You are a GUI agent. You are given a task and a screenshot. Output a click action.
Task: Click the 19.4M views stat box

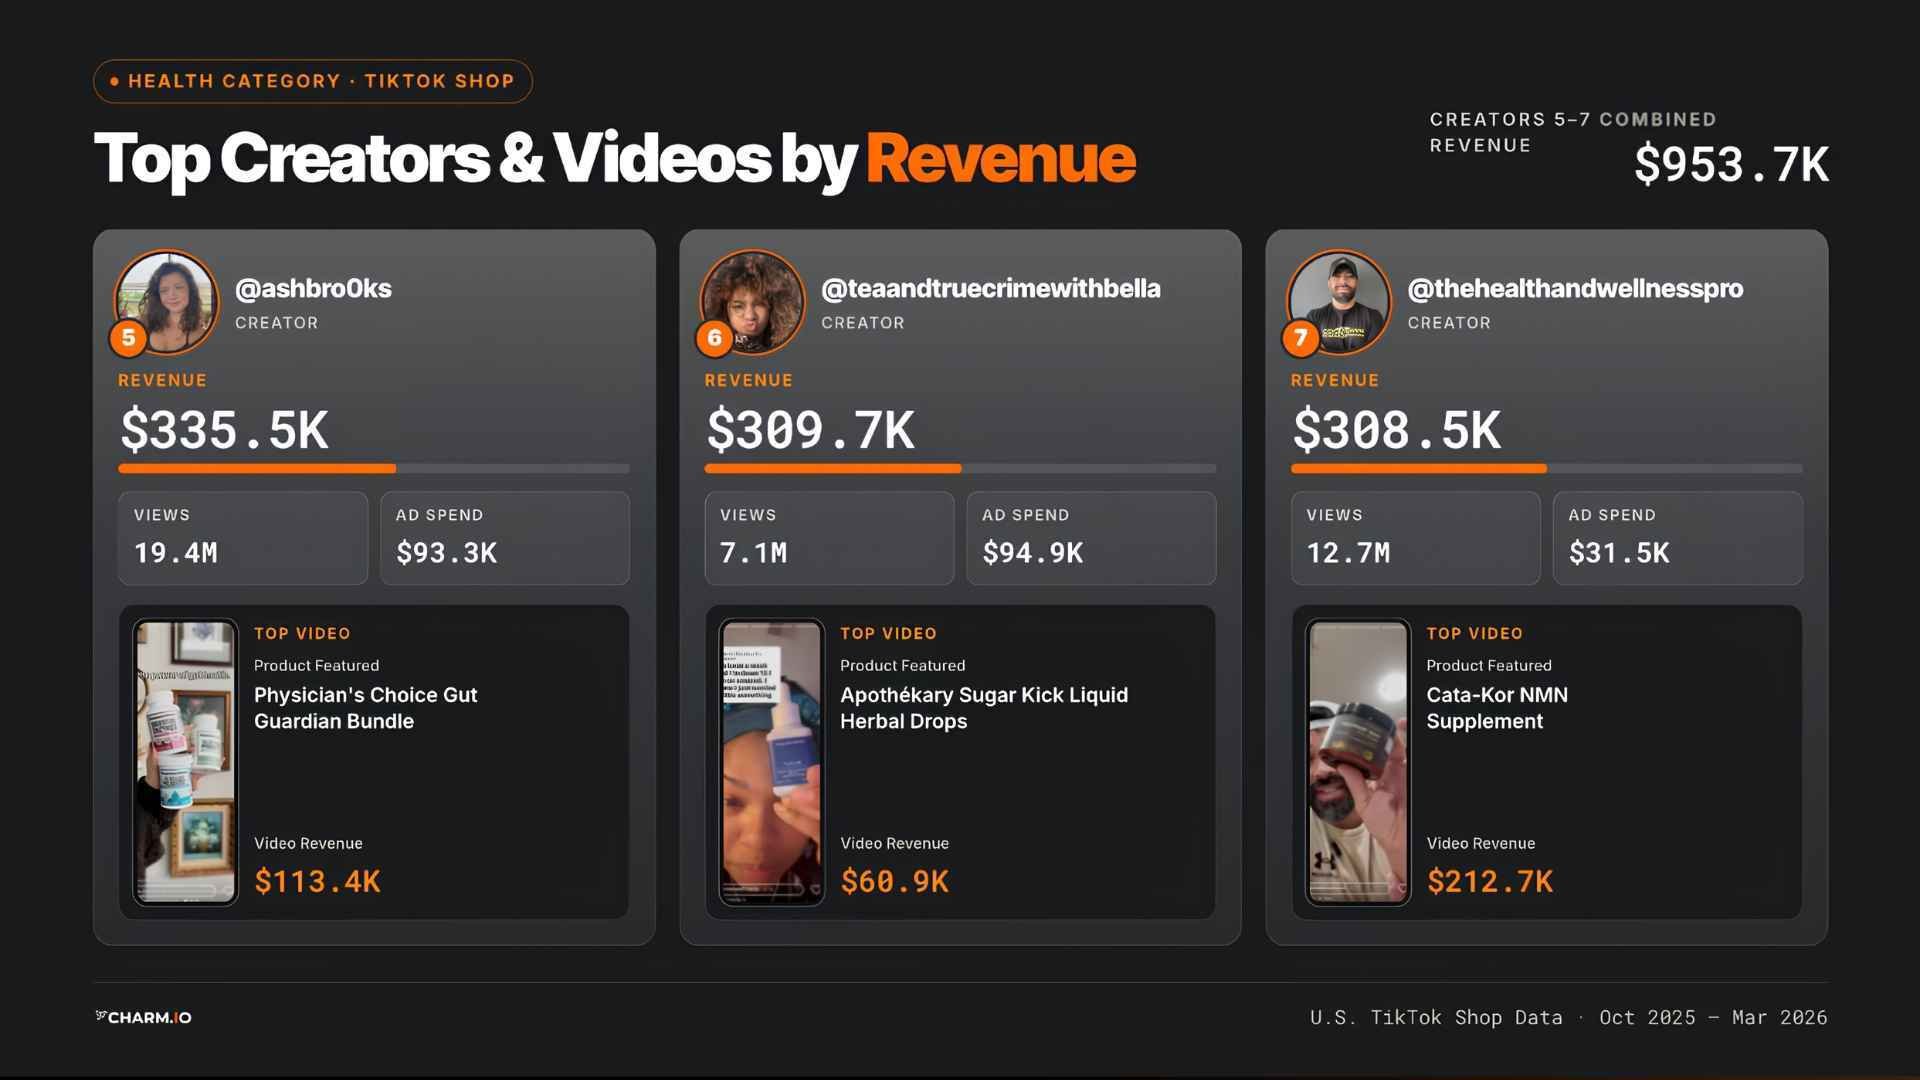pos(243,538)
